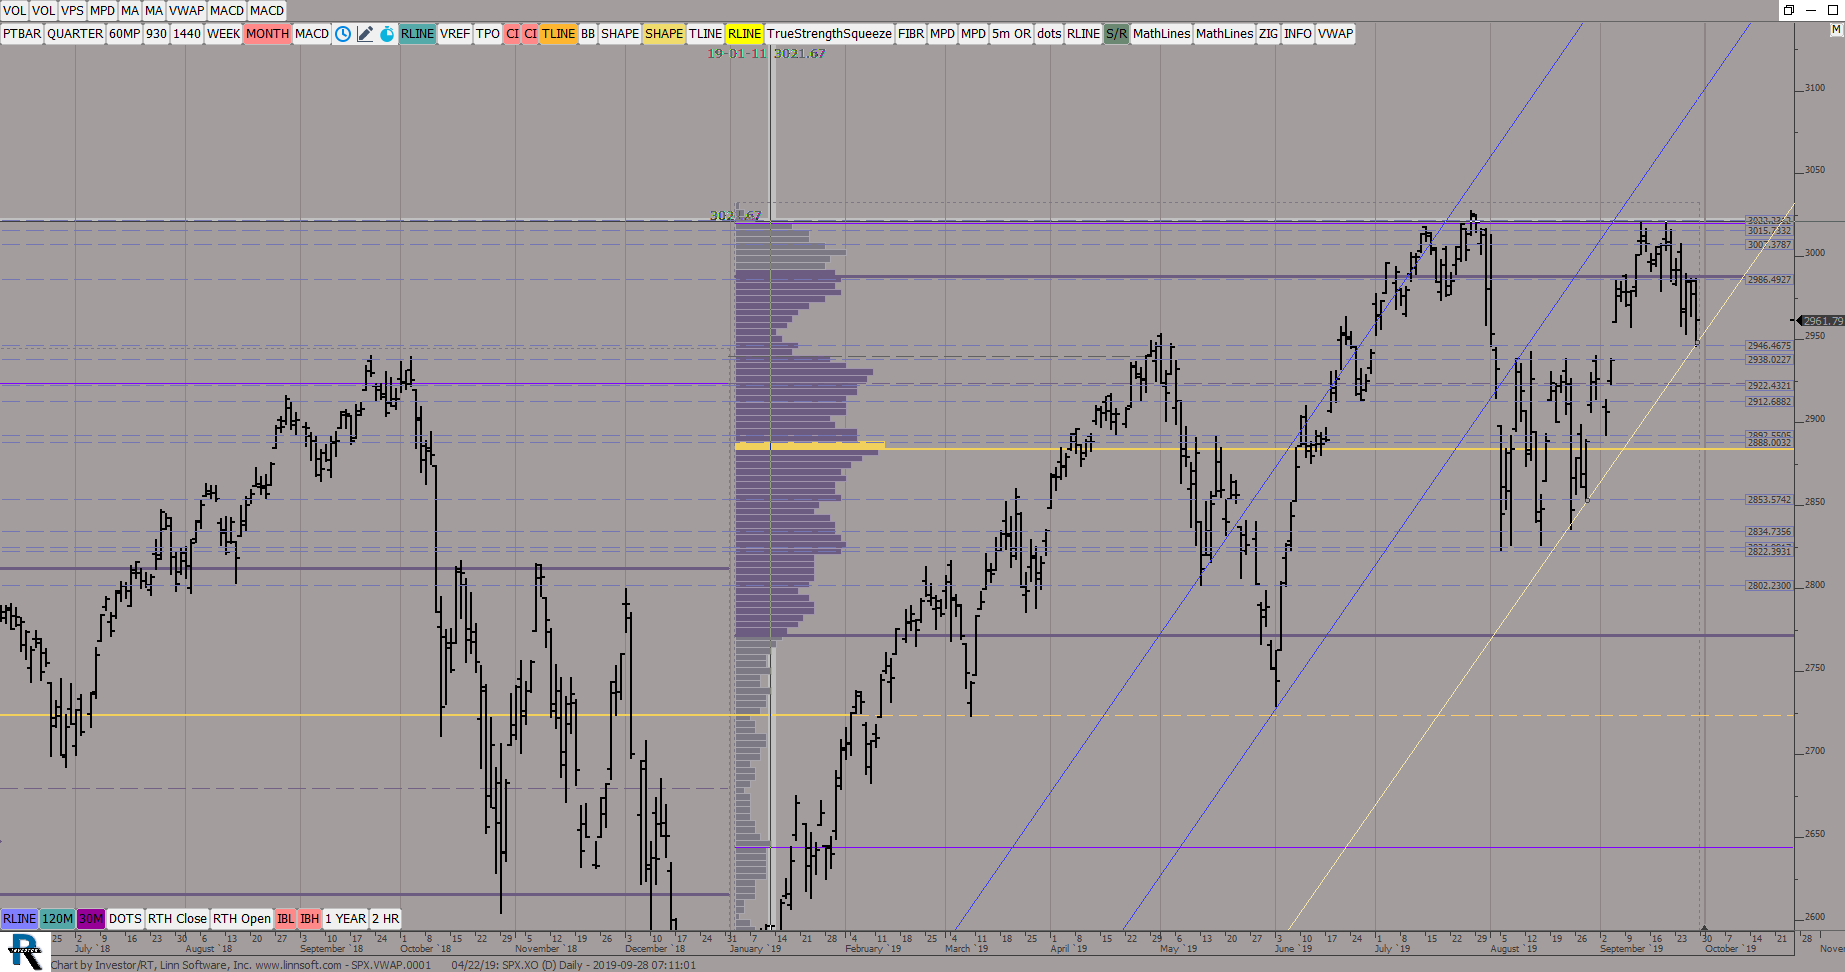Click the TPO button
1845x972 pixels.
[488, 34]
